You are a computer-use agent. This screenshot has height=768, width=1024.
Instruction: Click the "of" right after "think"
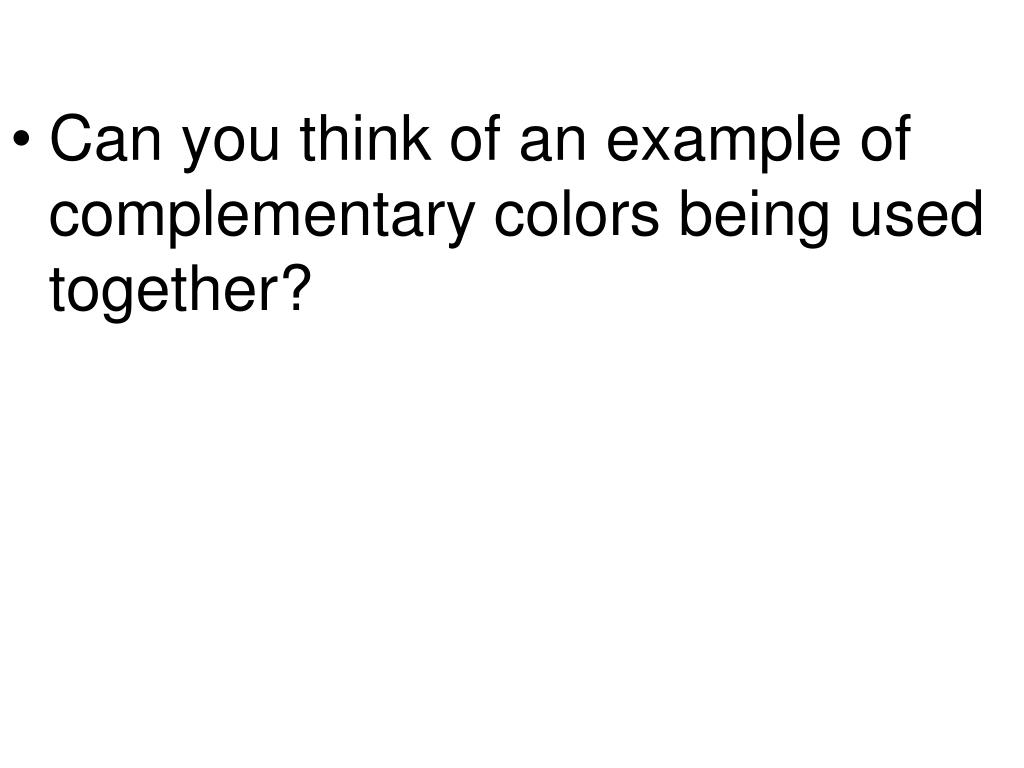(476, 138)
